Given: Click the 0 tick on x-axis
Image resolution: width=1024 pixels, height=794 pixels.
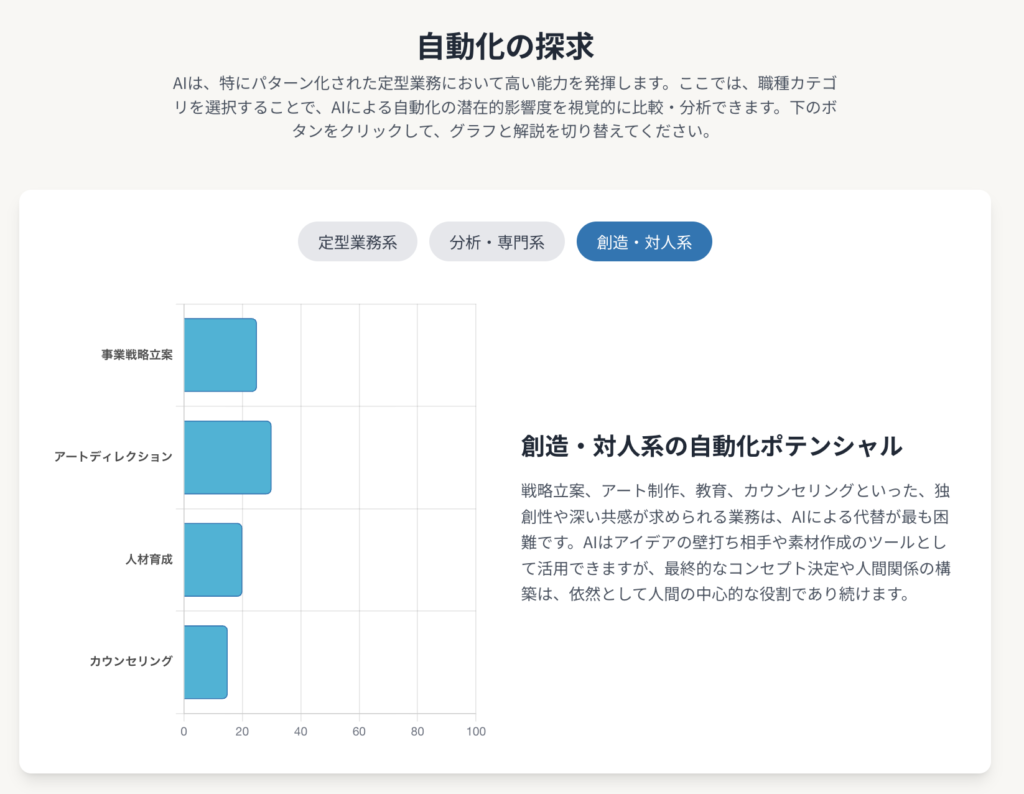Looking at the screenshot, I should [x=184, y=732].
